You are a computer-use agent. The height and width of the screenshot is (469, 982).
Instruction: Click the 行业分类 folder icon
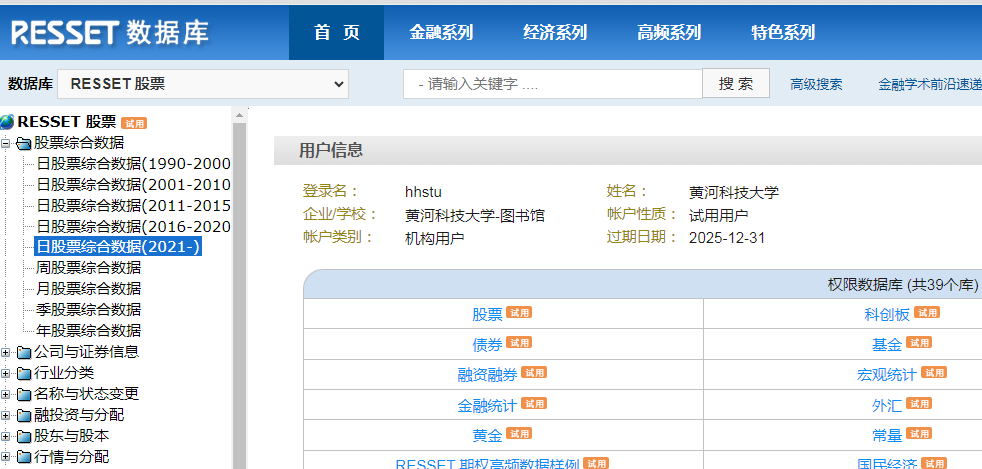tap(24, 373)
